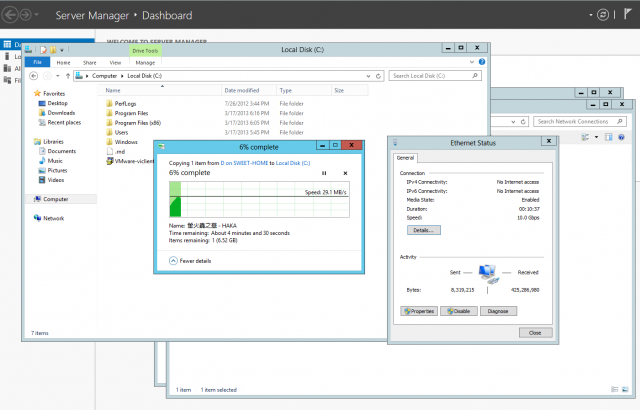The height and width of the screenshot is (410, 640).
Task: Sort by the Name column header
Action: [x=159, y=90]
